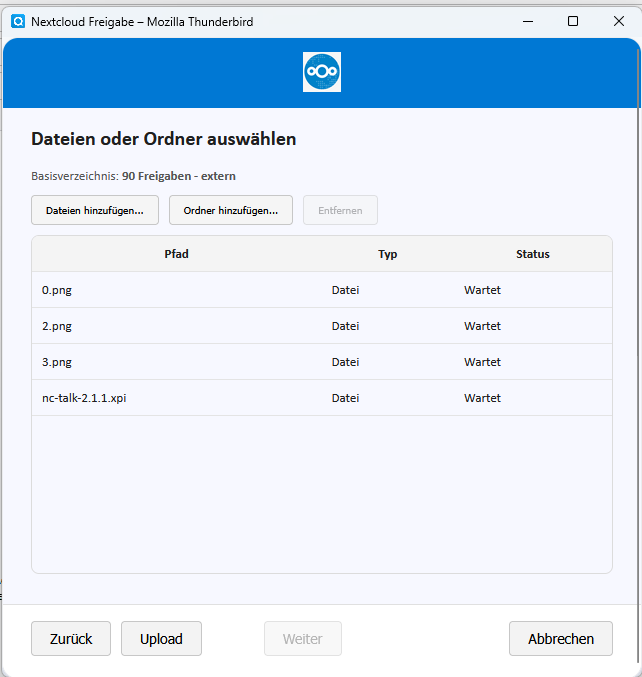Click the 'Entfernen' button
642x677 pixels.
pyautogui.click(x=340, y=211)
